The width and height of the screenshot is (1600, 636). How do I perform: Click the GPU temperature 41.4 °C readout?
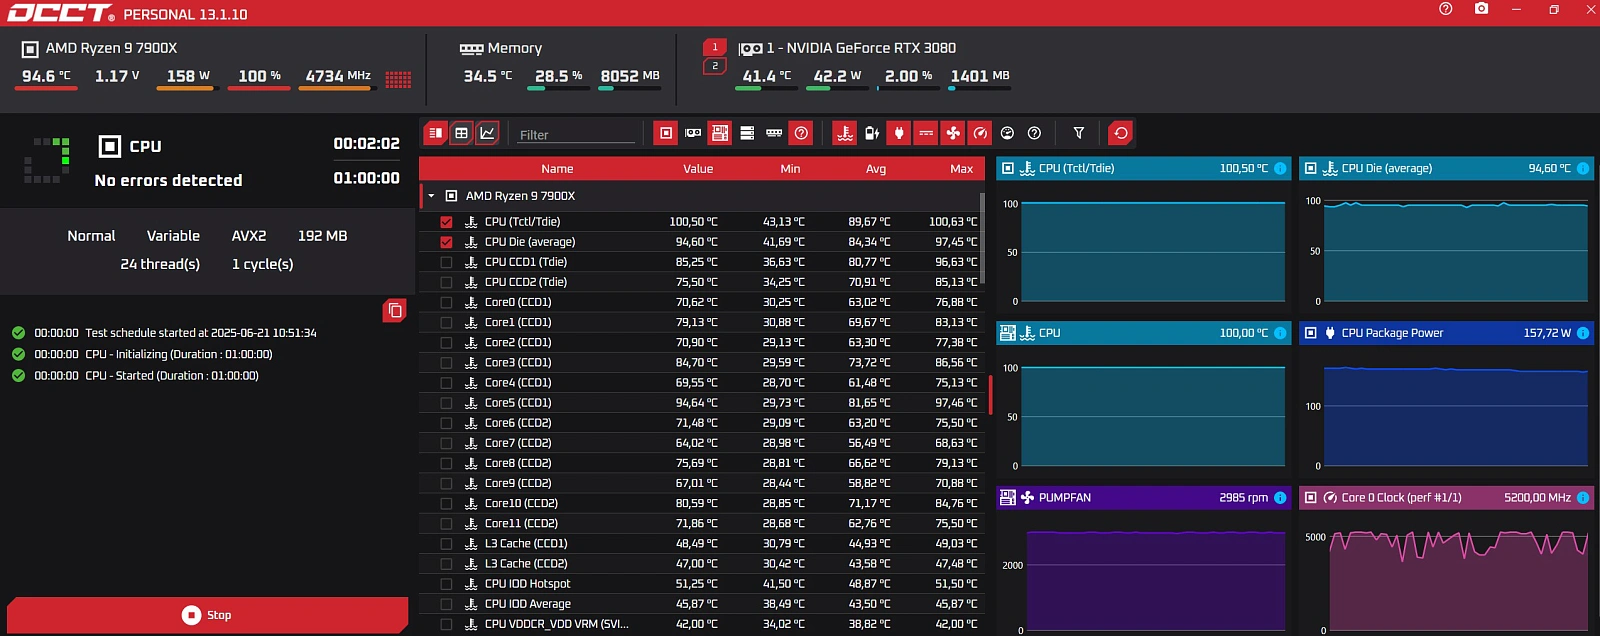coord(766,76)
